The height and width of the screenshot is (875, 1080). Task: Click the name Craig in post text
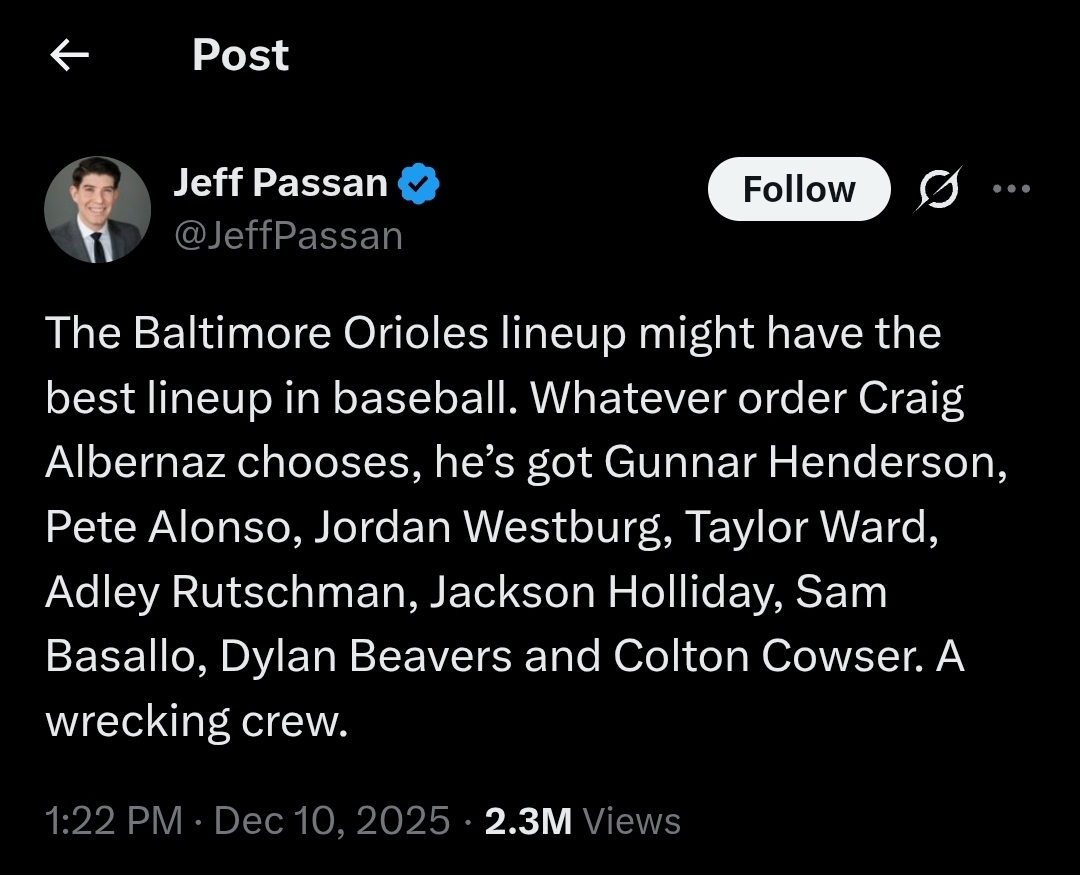[911, 399]
